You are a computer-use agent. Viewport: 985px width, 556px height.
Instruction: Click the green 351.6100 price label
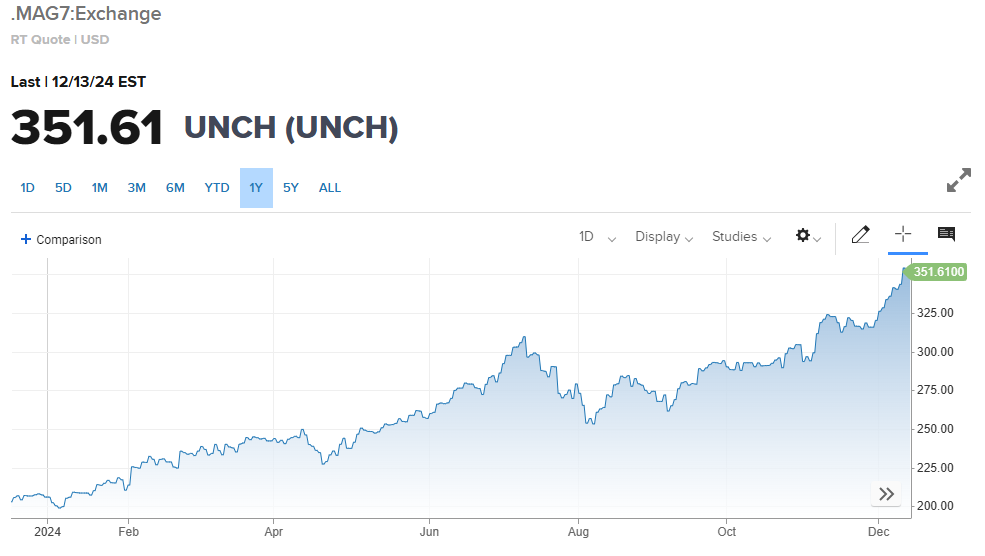pyautogui.click(x=938, y=272)
